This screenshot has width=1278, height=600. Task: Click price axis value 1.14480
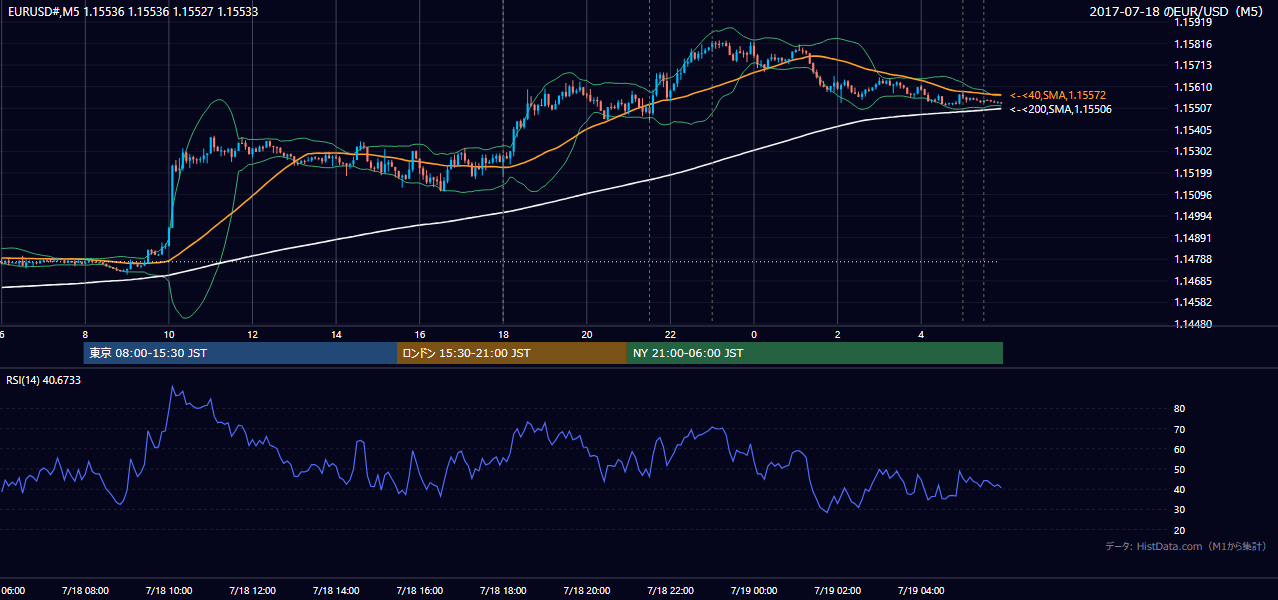click(x=1194, y=324)
